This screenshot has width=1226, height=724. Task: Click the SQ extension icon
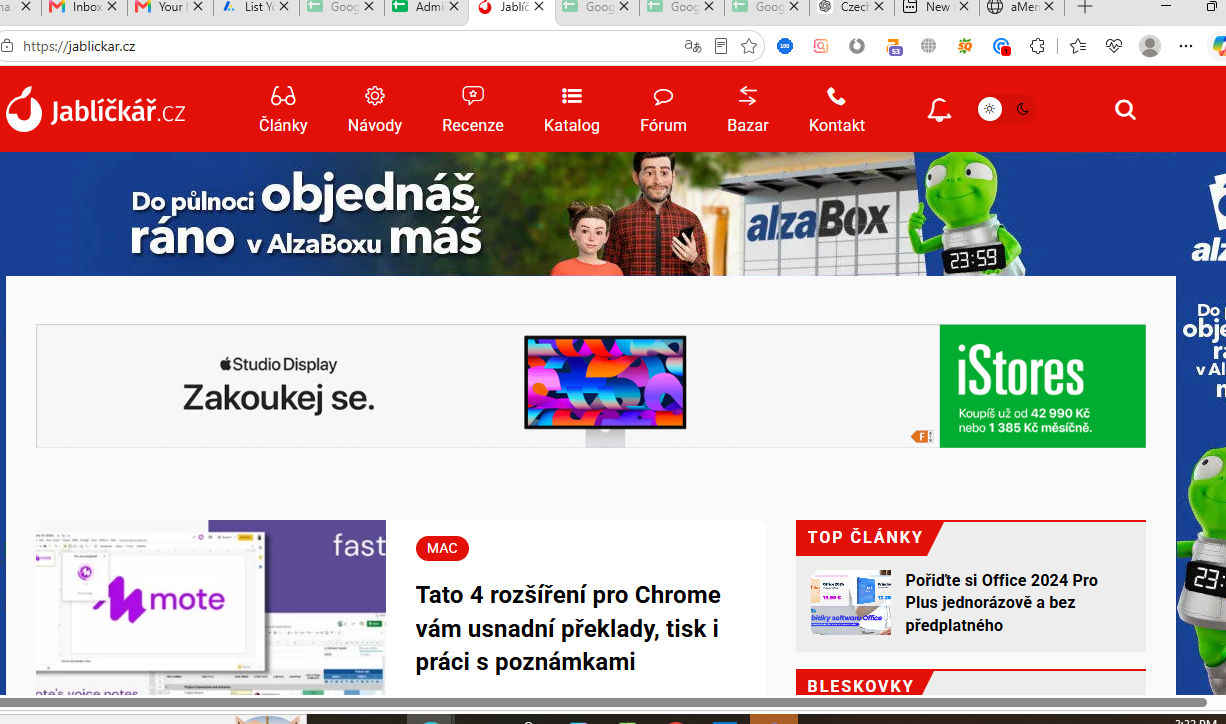click(x=965, y=46)
